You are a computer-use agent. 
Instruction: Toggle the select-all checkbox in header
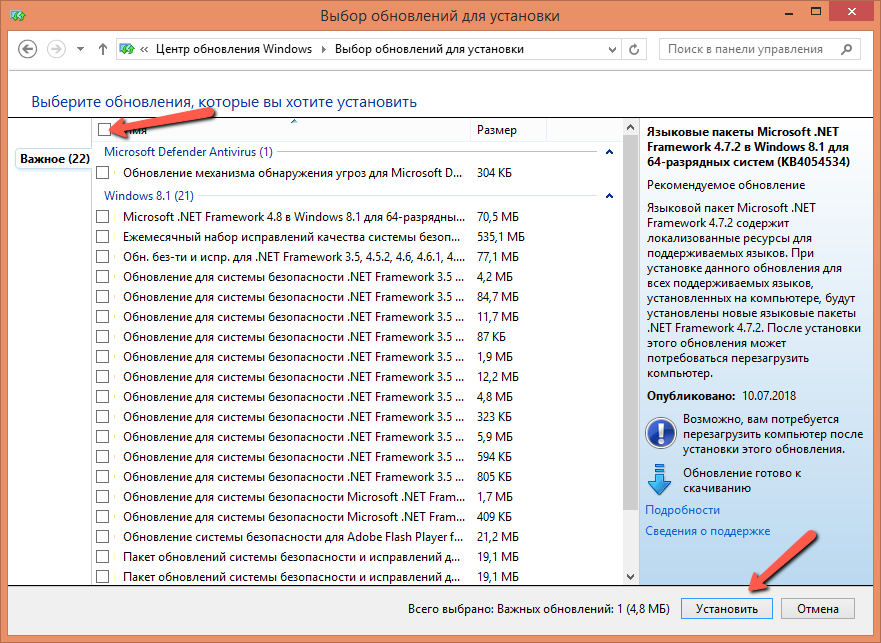click(x=104, y=130)
